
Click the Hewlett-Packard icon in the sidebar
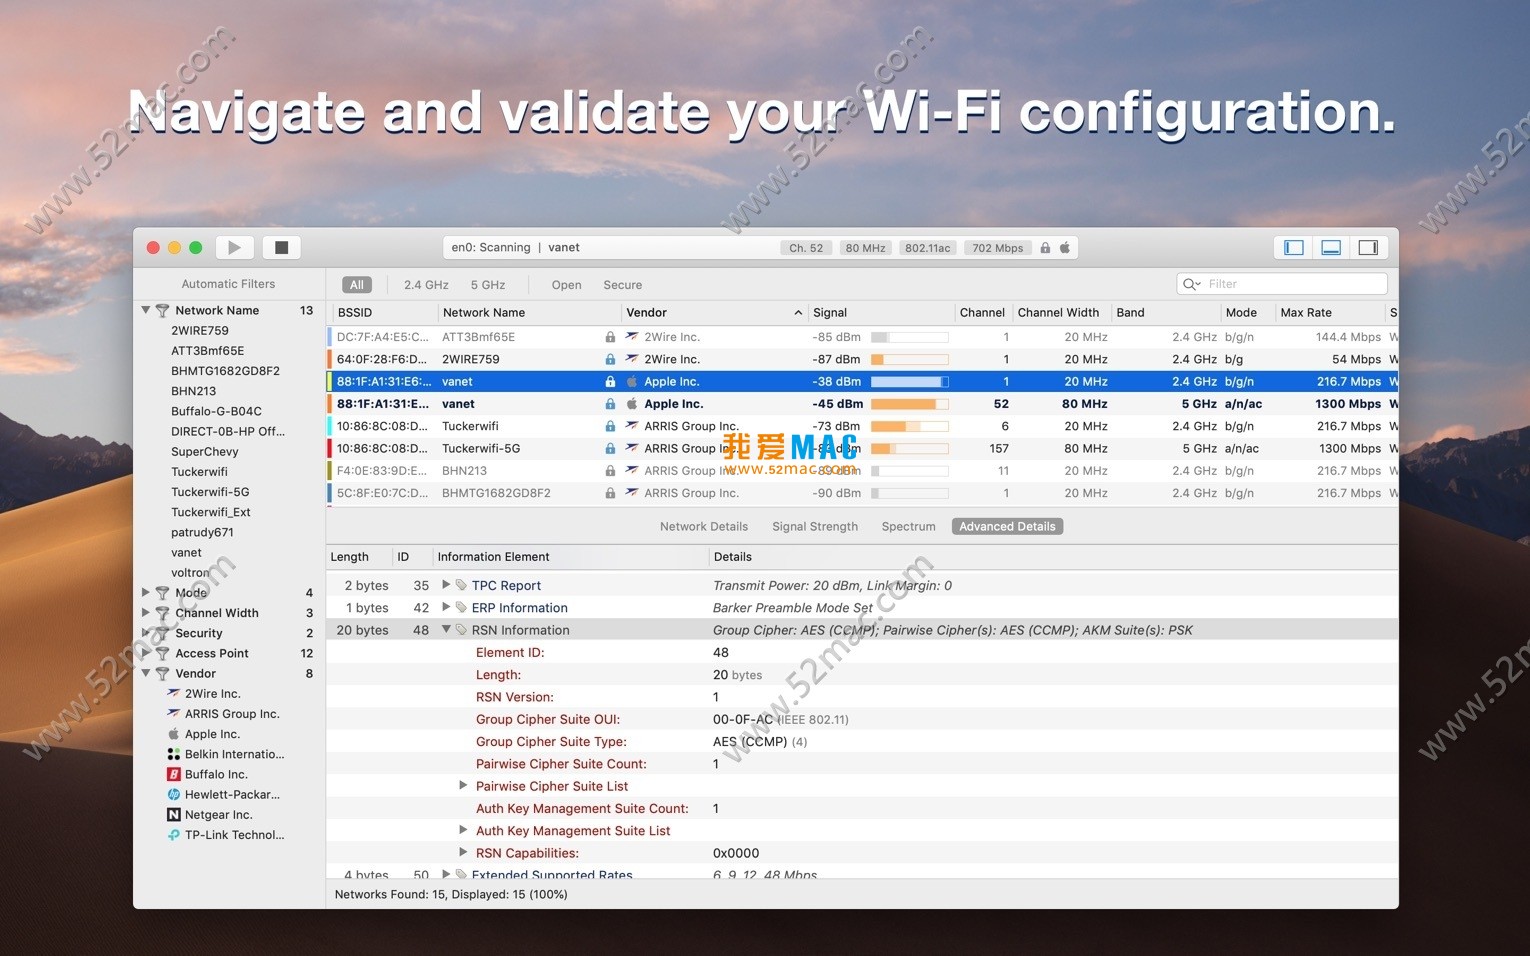pos(174,794)
